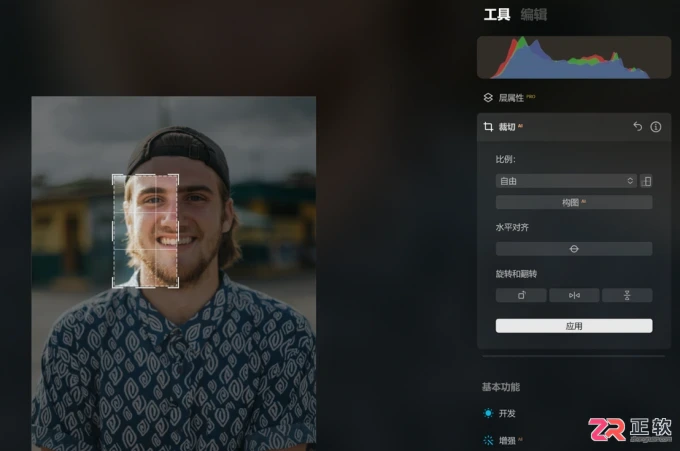Click the top-right crop corner handle
The height and width of the screenshot is (451, 680).
click(x=178, y=176)
